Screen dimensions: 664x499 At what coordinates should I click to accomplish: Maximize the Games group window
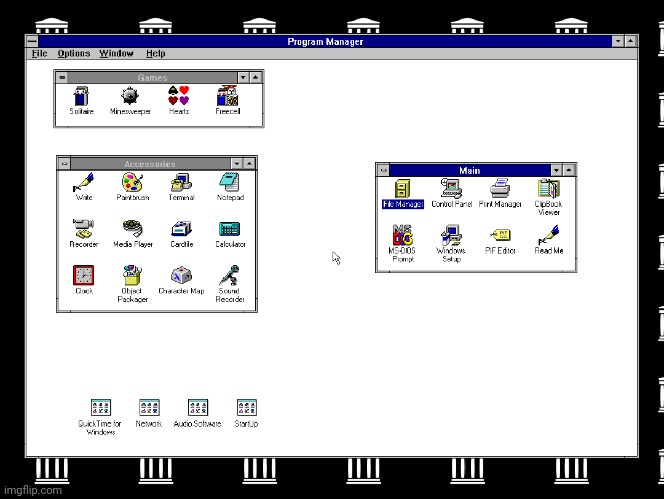[x=255, y=77]
